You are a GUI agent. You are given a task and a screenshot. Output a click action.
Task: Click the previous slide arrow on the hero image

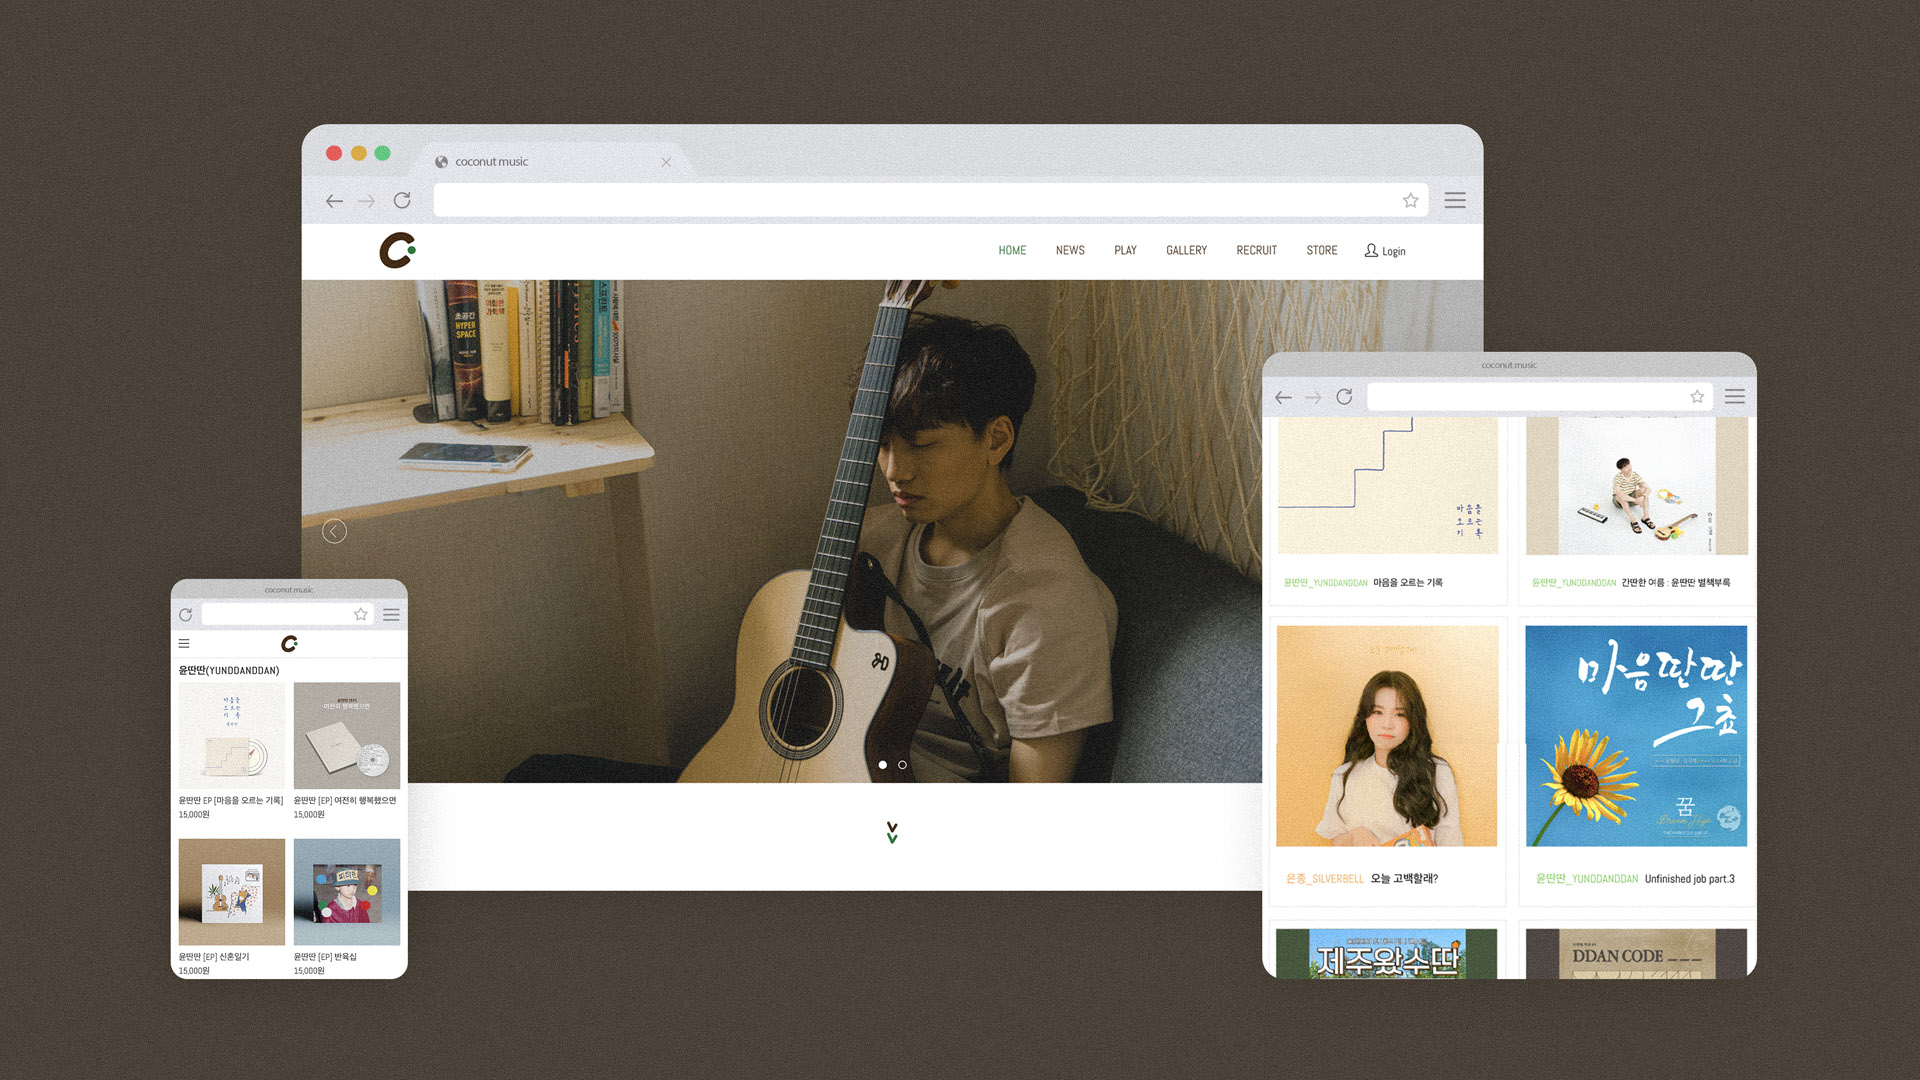(334, 531)
